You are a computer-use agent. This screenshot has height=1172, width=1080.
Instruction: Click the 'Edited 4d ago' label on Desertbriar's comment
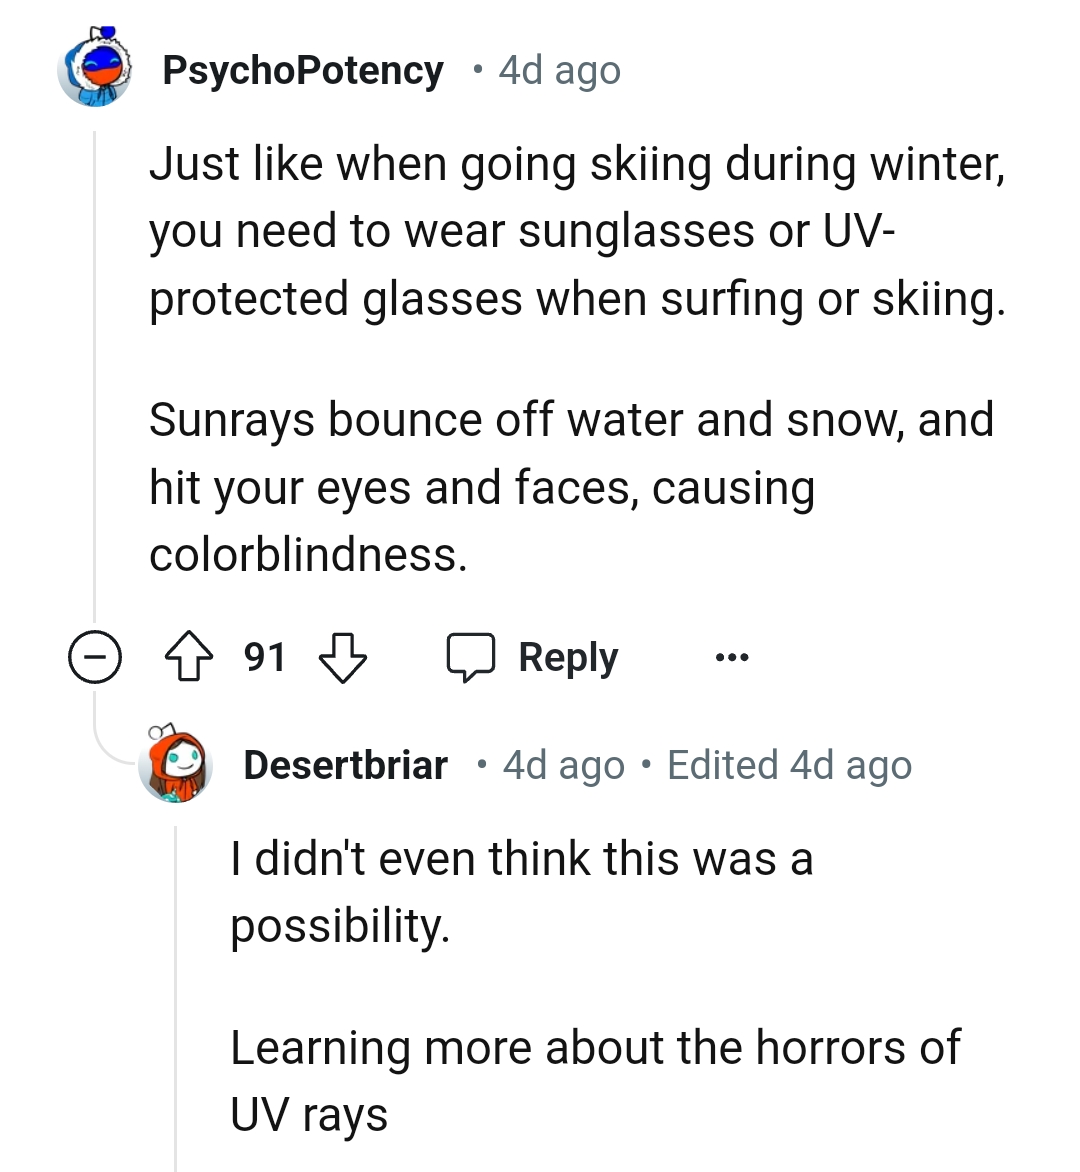tap(789, 765)
